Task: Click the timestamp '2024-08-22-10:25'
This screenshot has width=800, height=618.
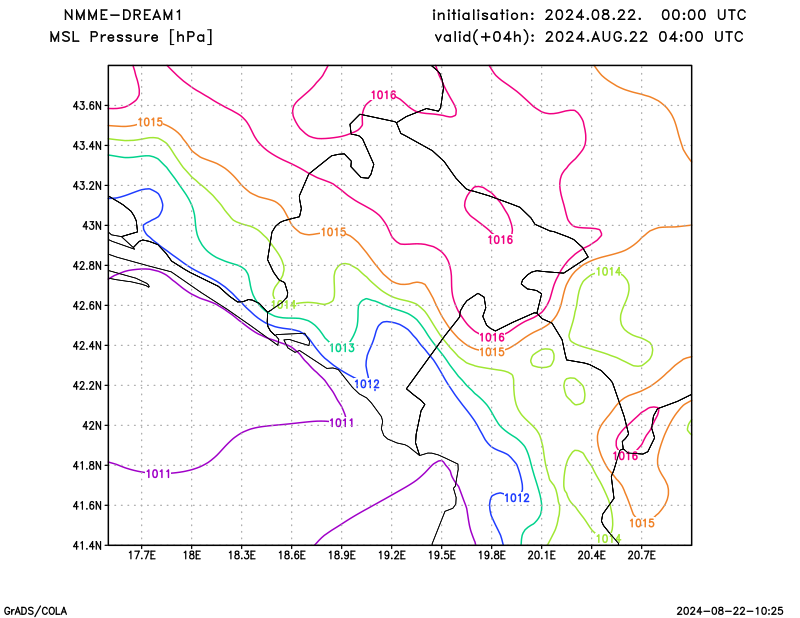Action: pos(730,611)
